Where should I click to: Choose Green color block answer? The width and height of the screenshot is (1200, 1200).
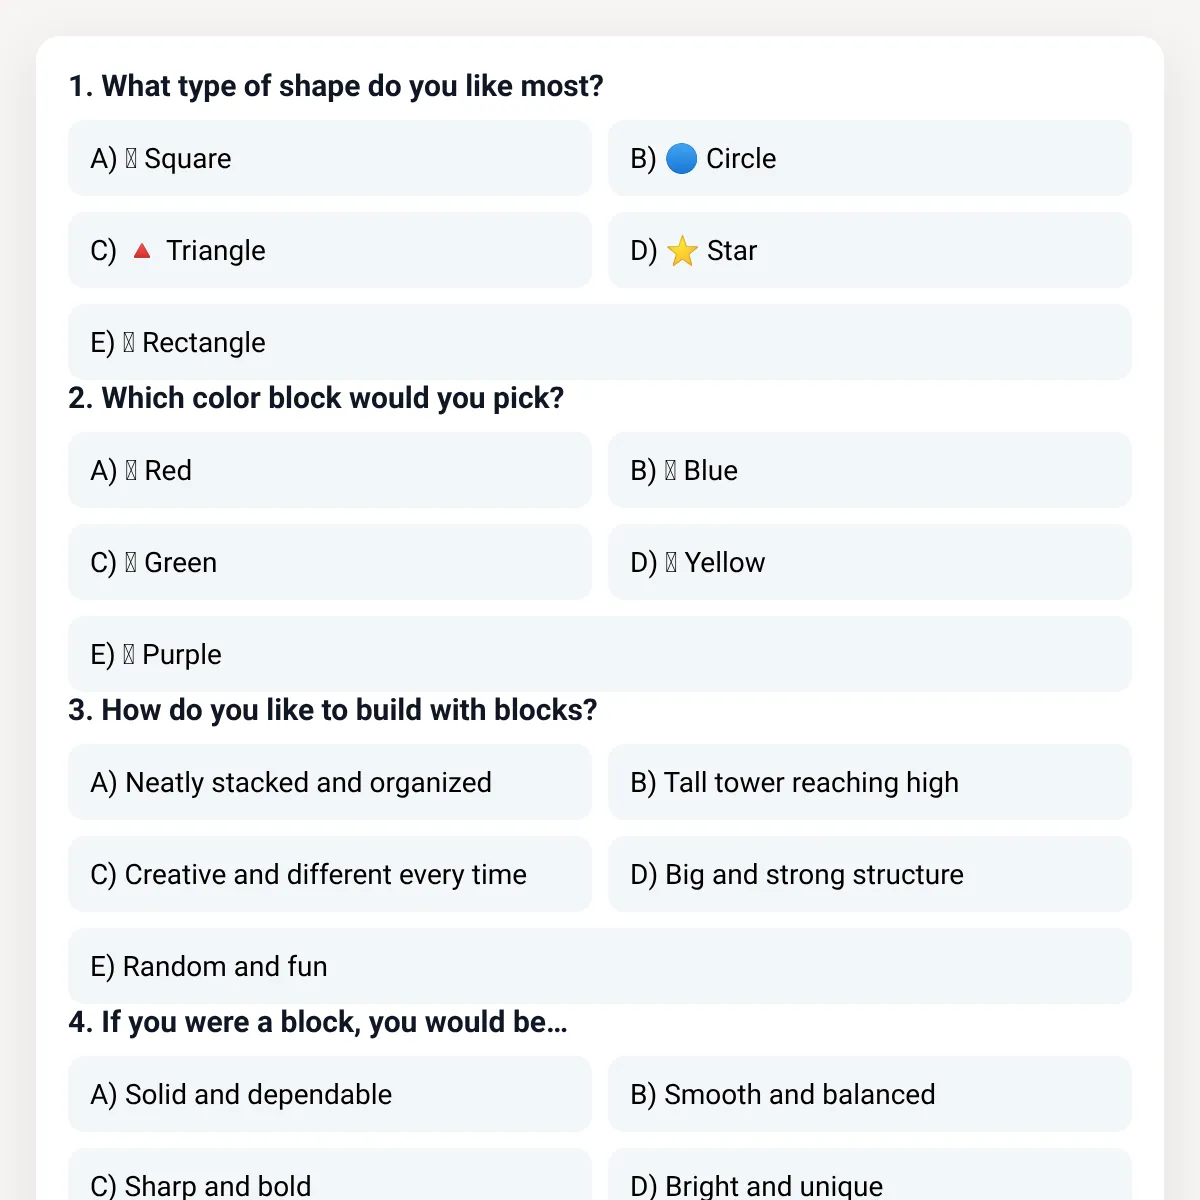pos(330,562)
